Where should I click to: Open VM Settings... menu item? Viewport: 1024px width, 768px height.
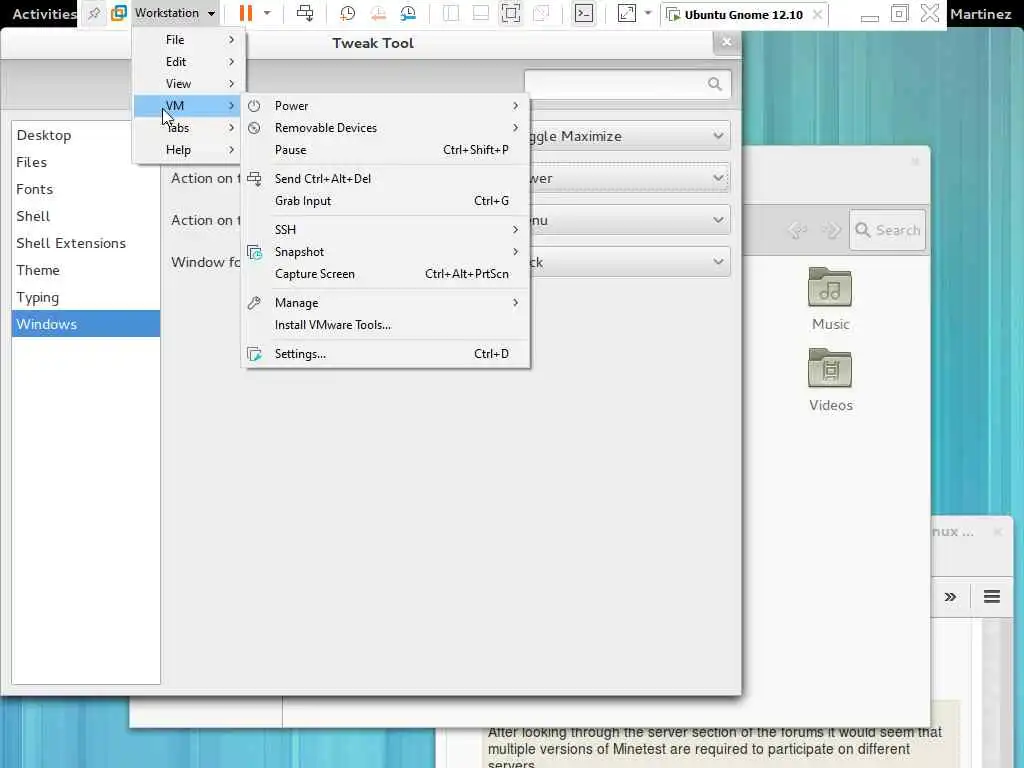[x=385, y=353]
